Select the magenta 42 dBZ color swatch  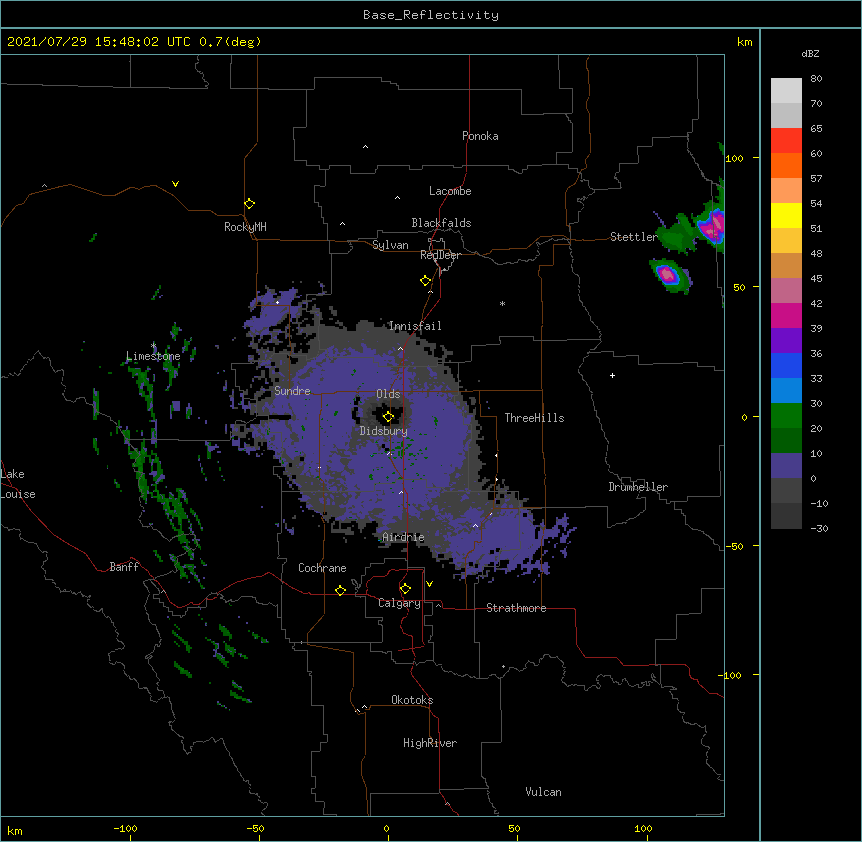(786, 315)
